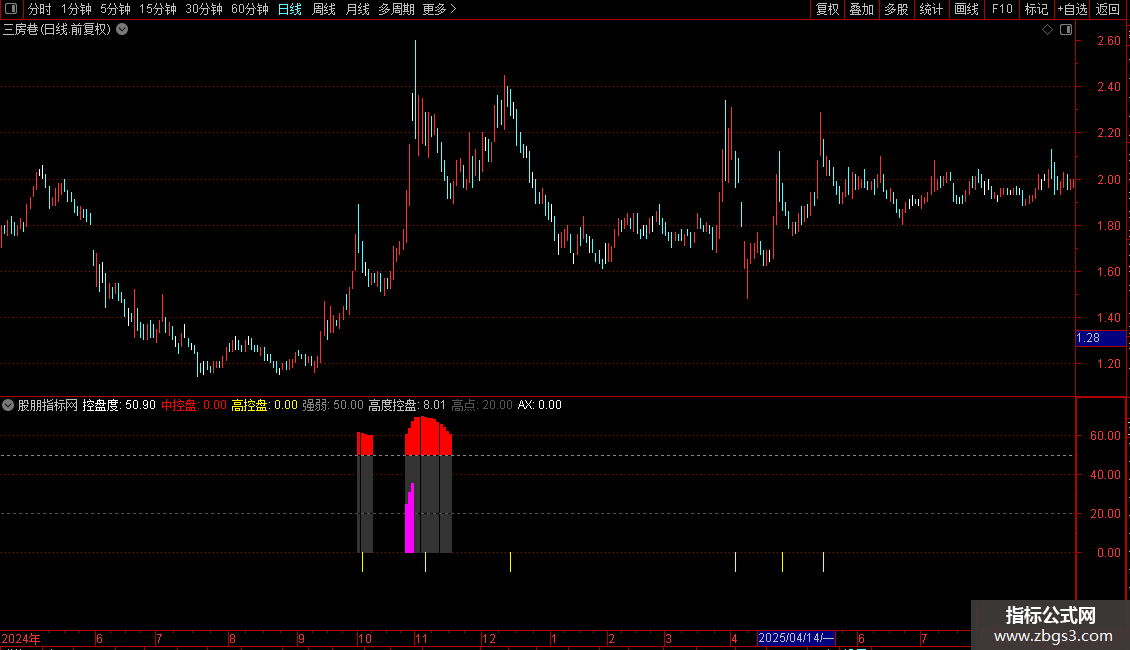
Task: Toggle the right side panel icon
Action: coord(1066,30)
